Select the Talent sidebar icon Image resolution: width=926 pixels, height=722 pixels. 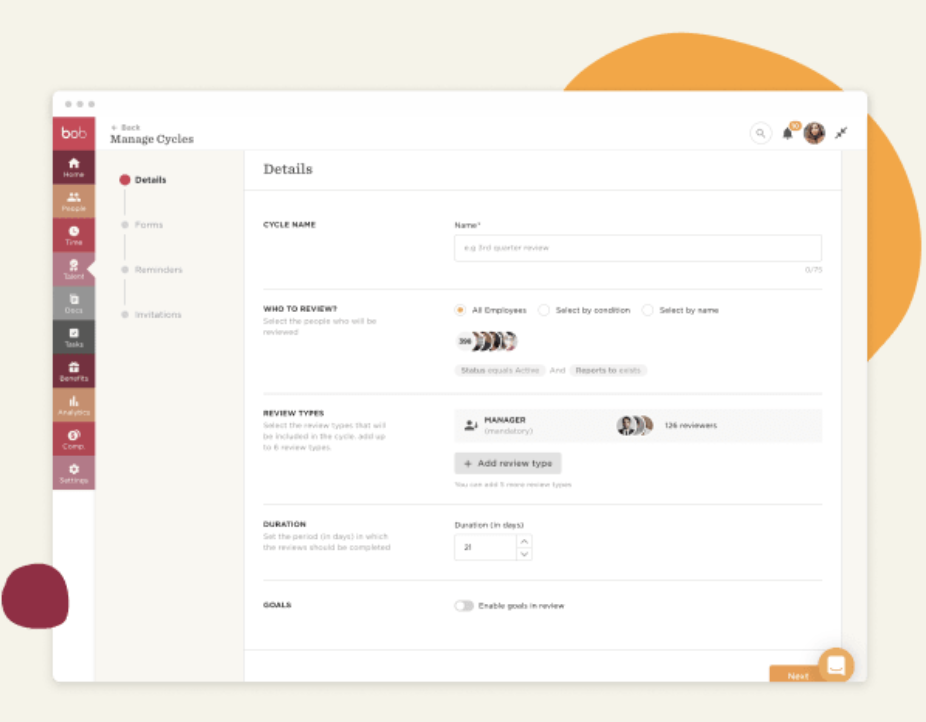(x=74, y=269)
